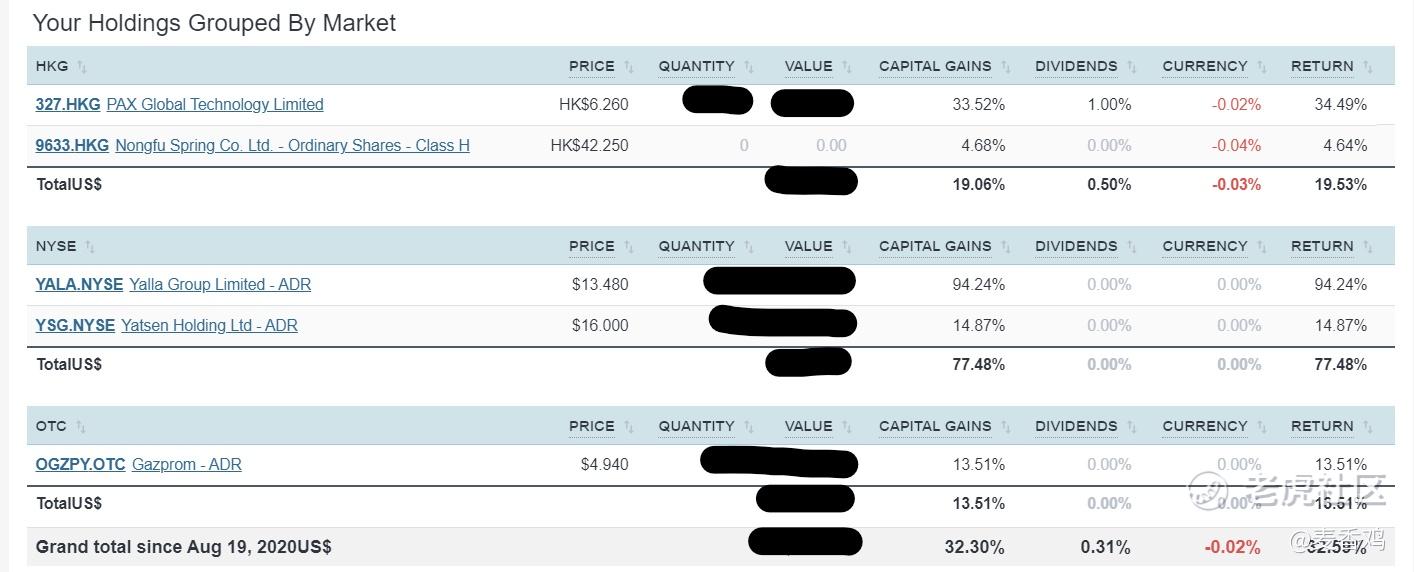Screen dimensions: 1414x572
Task: Click YALA.NYSE ticker link
Action: (78, 284)
